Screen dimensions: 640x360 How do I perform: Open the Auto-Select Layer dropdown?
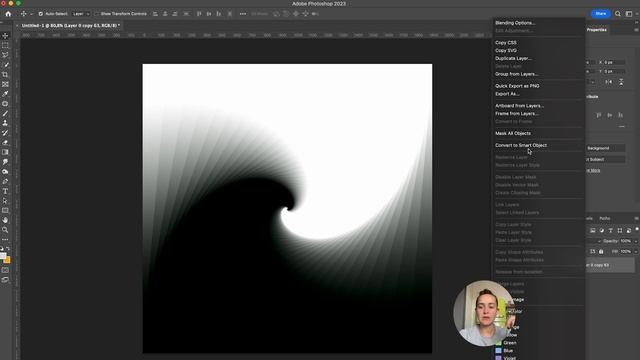pos(81,14)
